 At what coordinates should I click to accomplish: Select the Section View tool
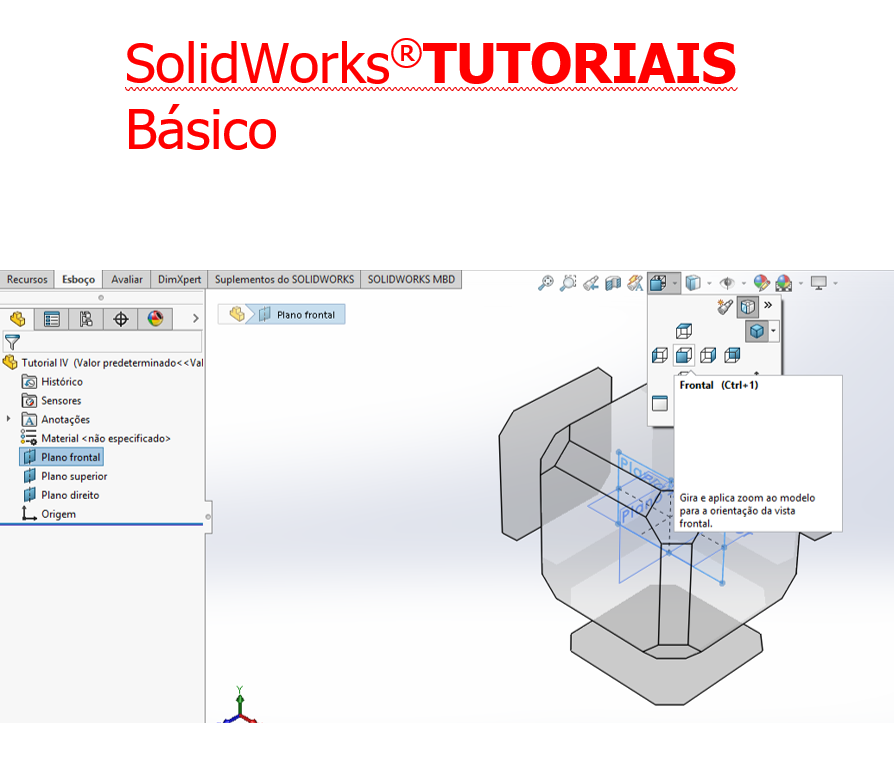(x=612, y=283)
